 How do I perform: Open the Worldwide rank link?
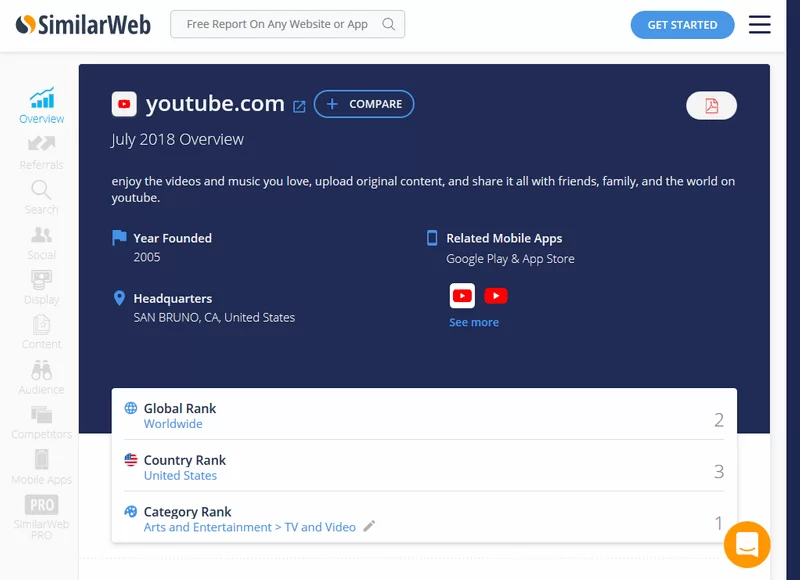[173, 424]
